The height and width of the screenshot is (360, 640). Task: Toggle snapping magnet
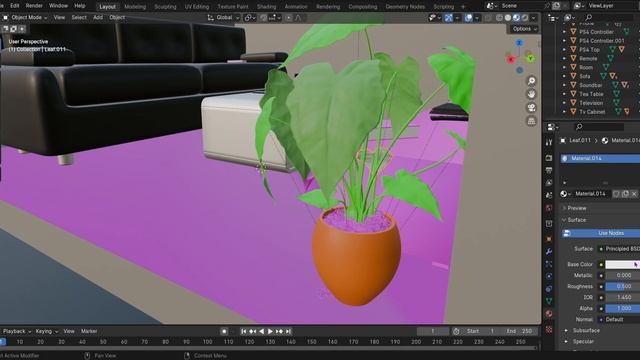tap(264, 18)
